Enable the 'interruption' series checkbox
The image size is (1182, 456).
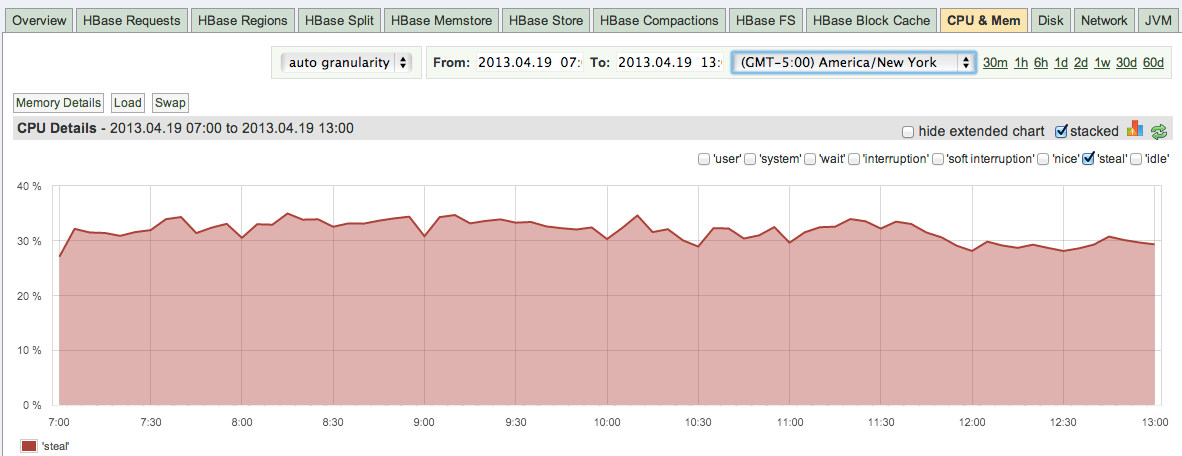click(853, 159)
